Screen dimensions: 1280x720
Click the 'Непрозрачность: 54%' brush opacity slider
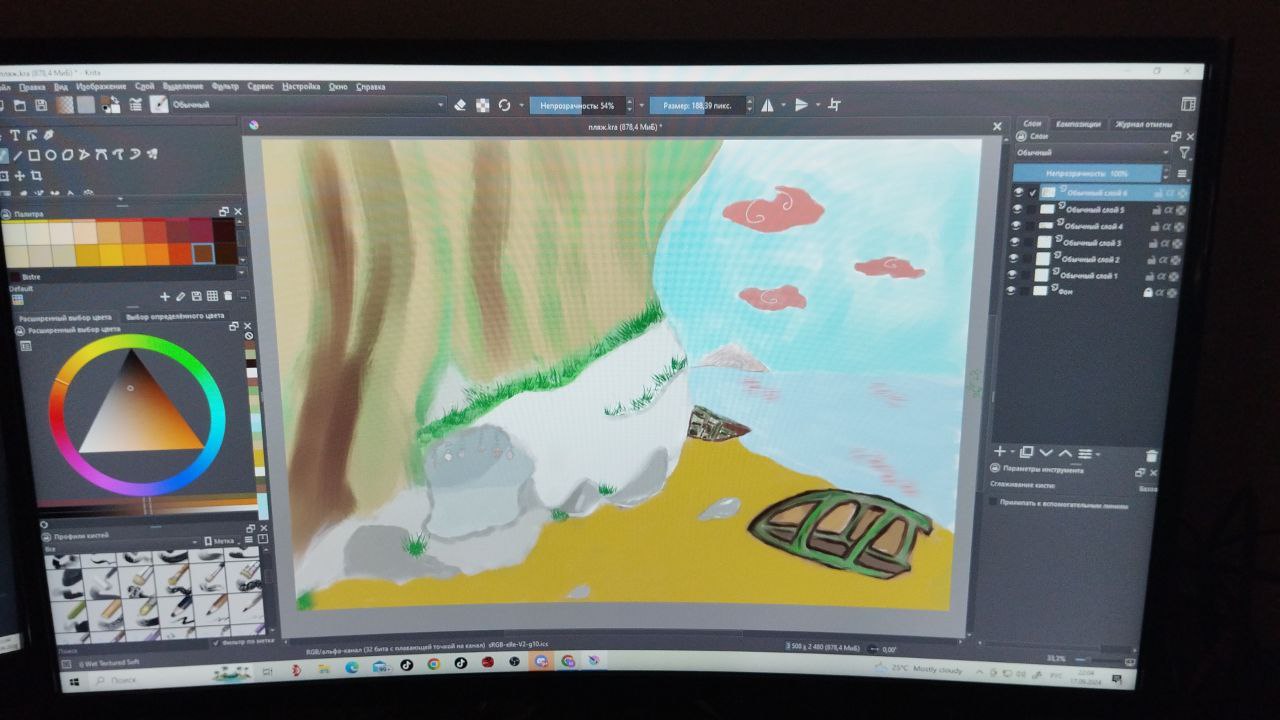(x=577, y=105)
